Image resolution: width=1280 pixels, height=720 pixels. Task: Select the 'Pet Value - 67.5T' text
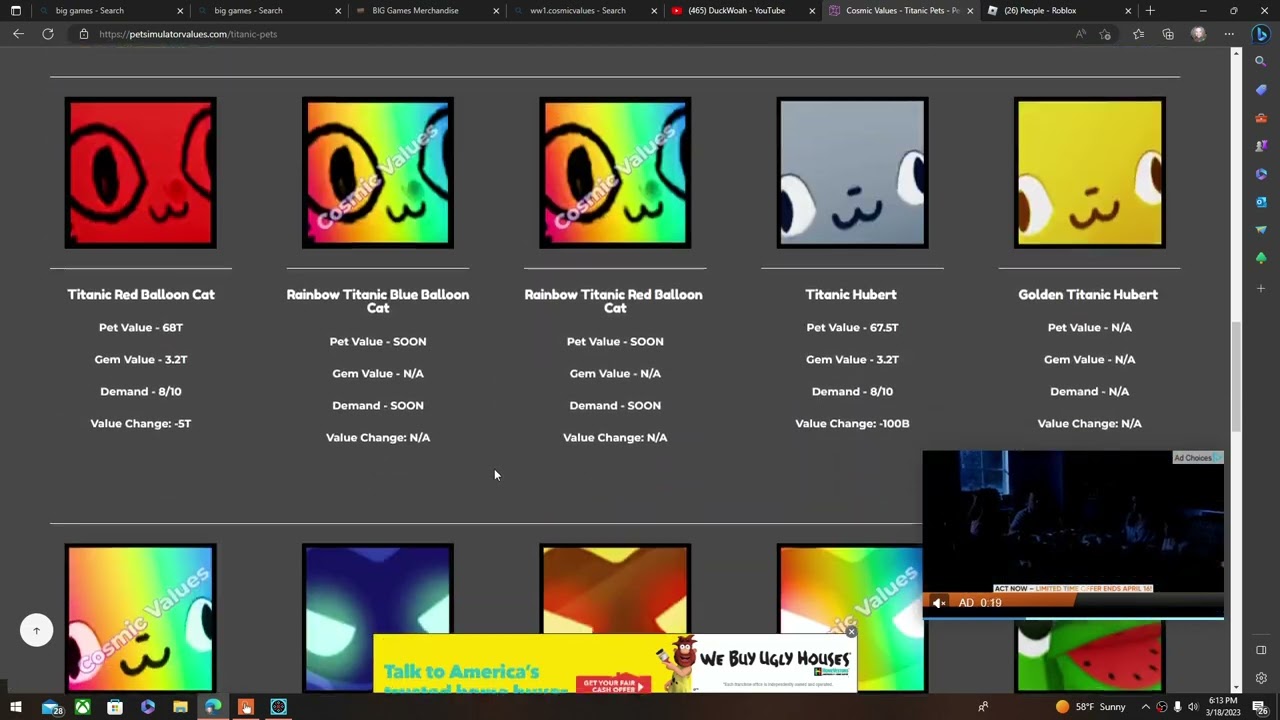pyautogui.click(x=852, y=327)
